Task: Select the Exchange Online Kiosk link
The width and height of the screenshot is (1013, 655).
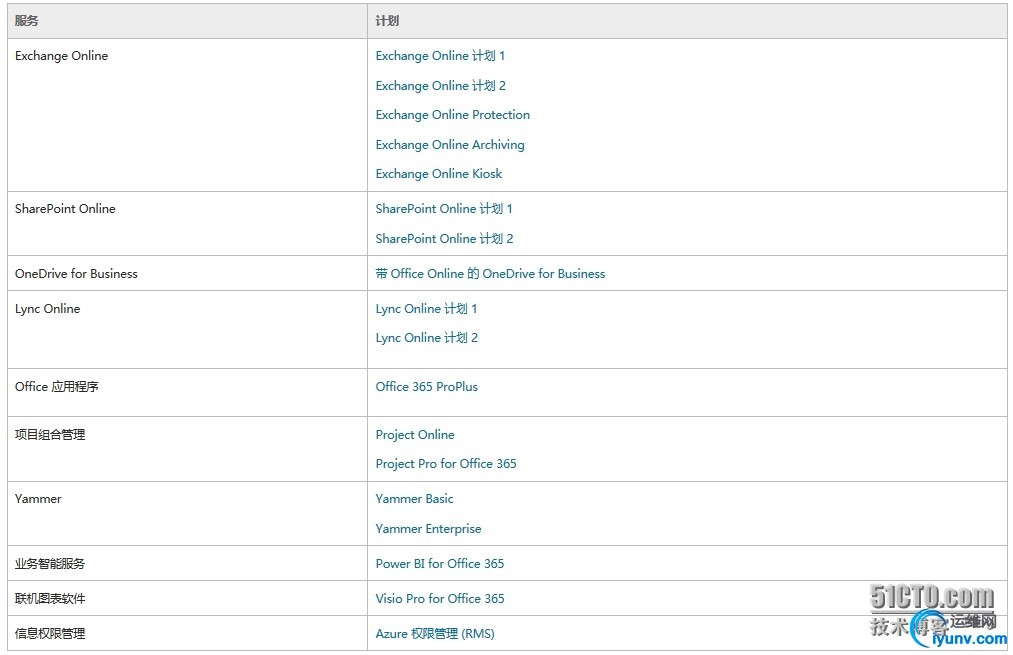Action: 438,174
